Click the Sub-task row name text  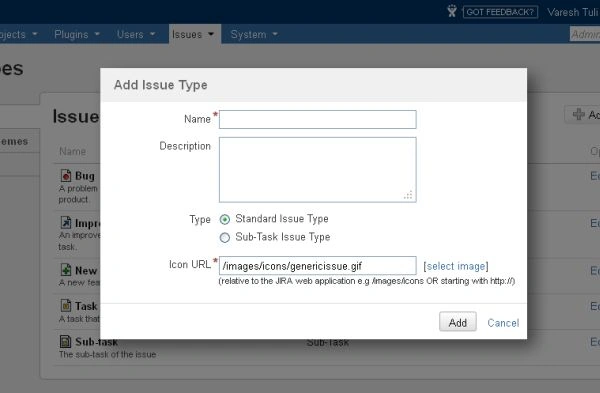click(96, 342)
